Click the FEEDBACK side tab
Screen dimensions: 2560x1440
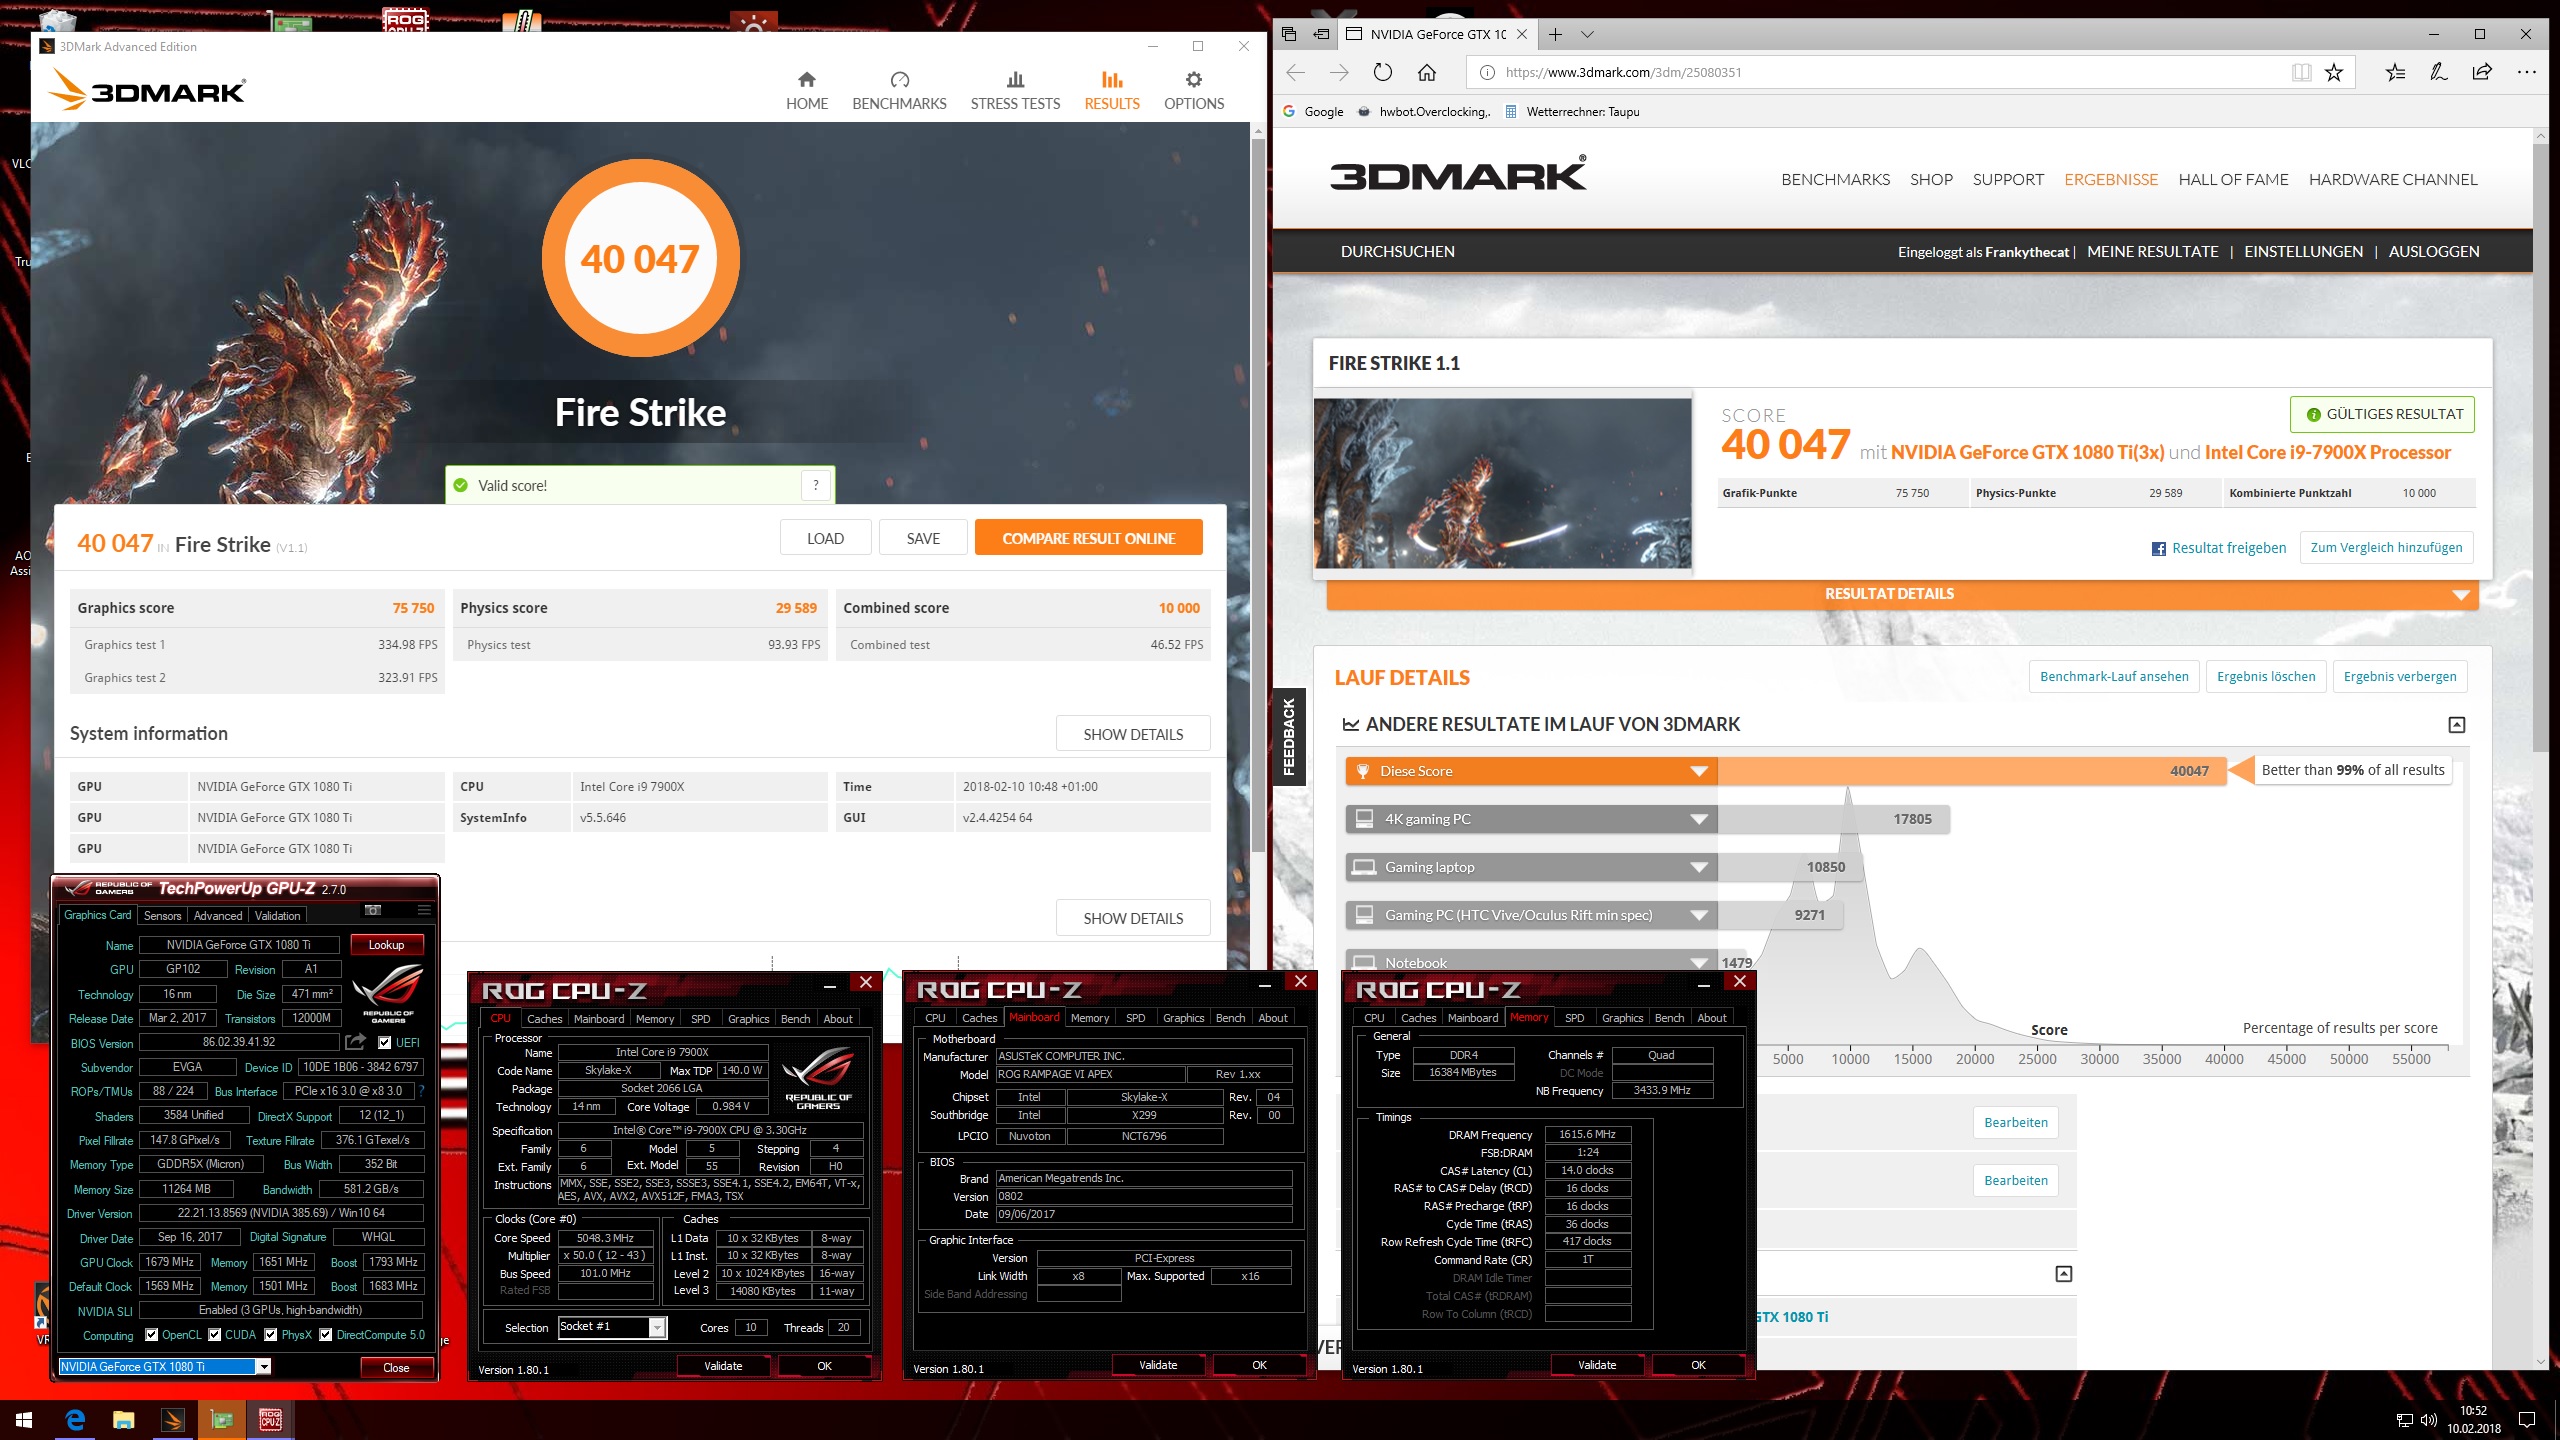pyautogui.click(x=1288, y=737)
